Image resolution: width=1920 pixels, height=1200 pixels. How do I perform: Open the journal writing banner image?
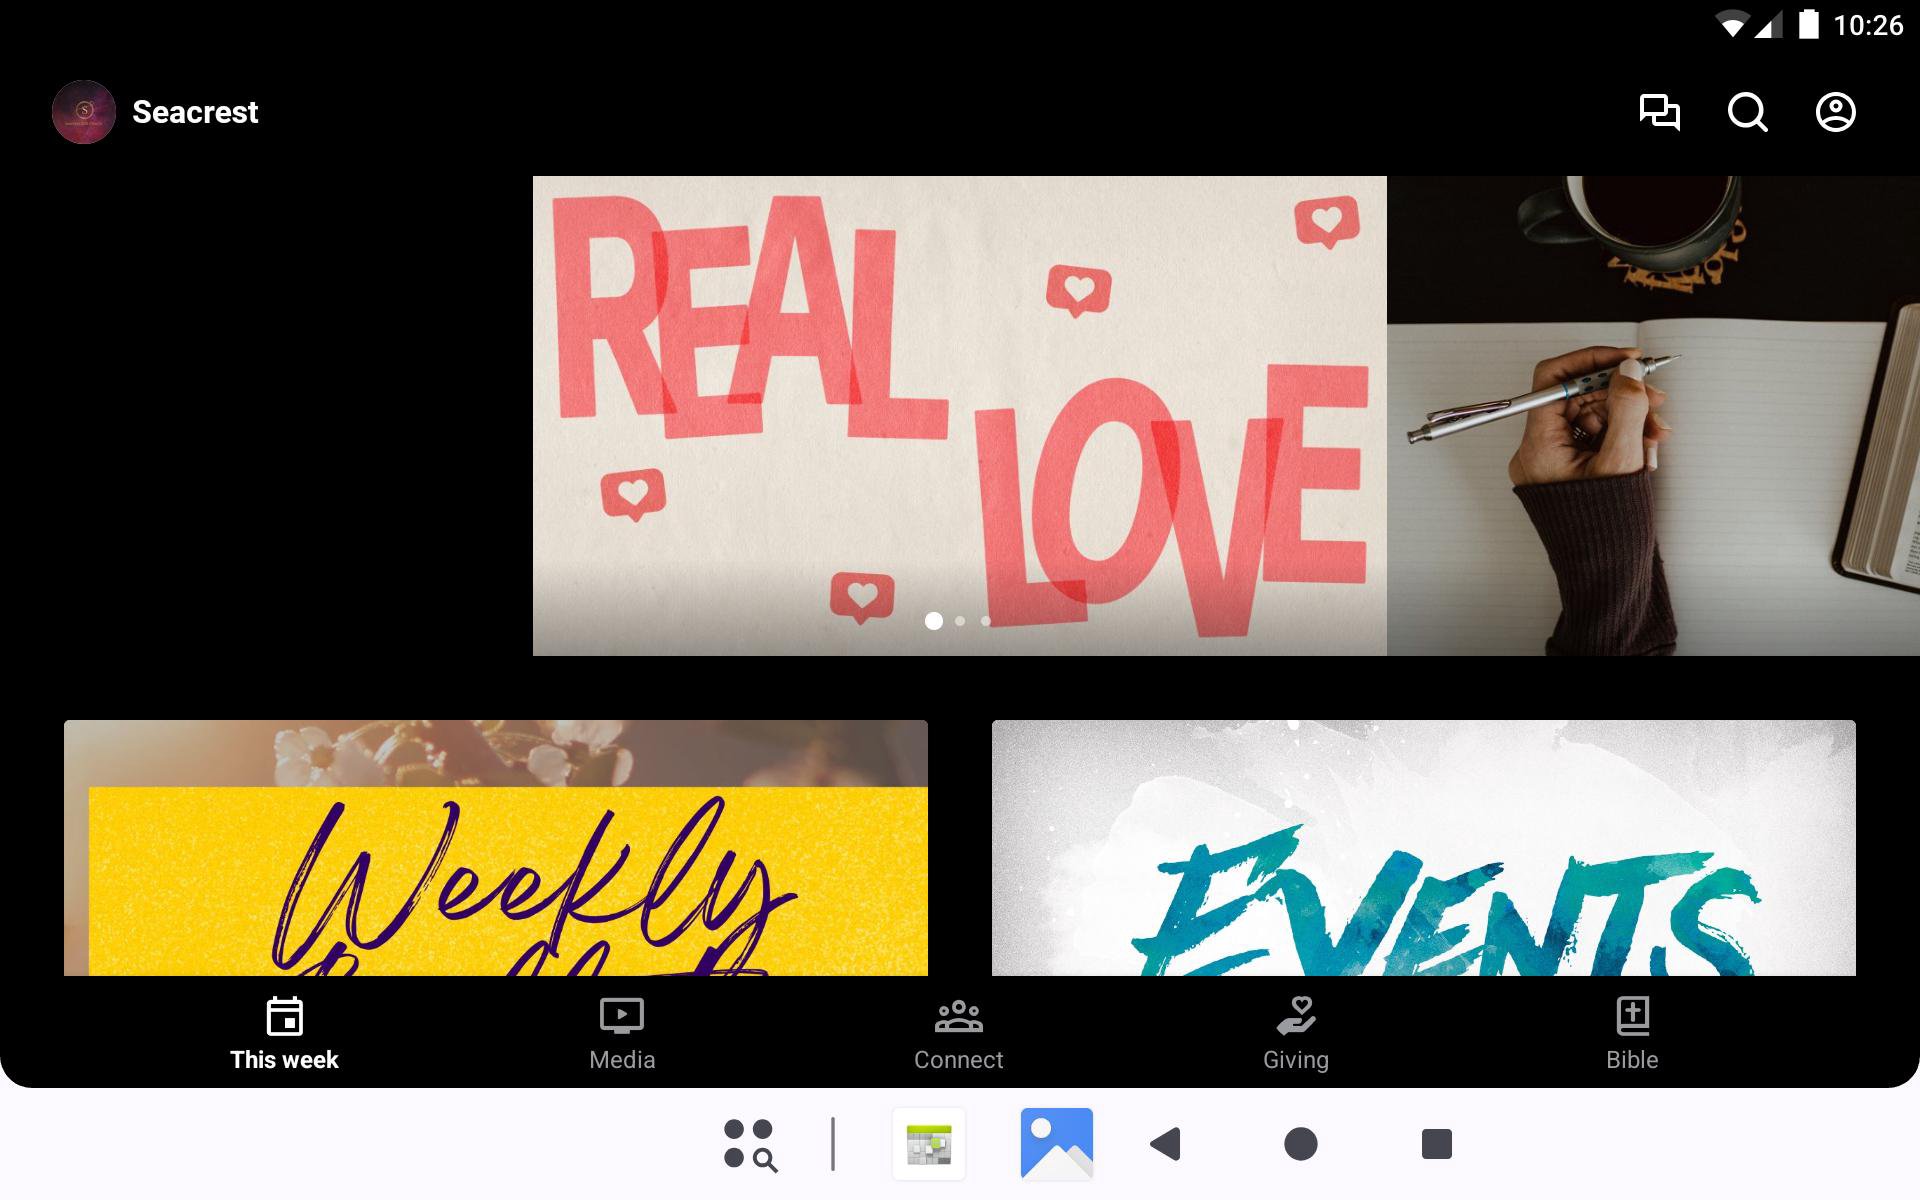point(1652,415)
